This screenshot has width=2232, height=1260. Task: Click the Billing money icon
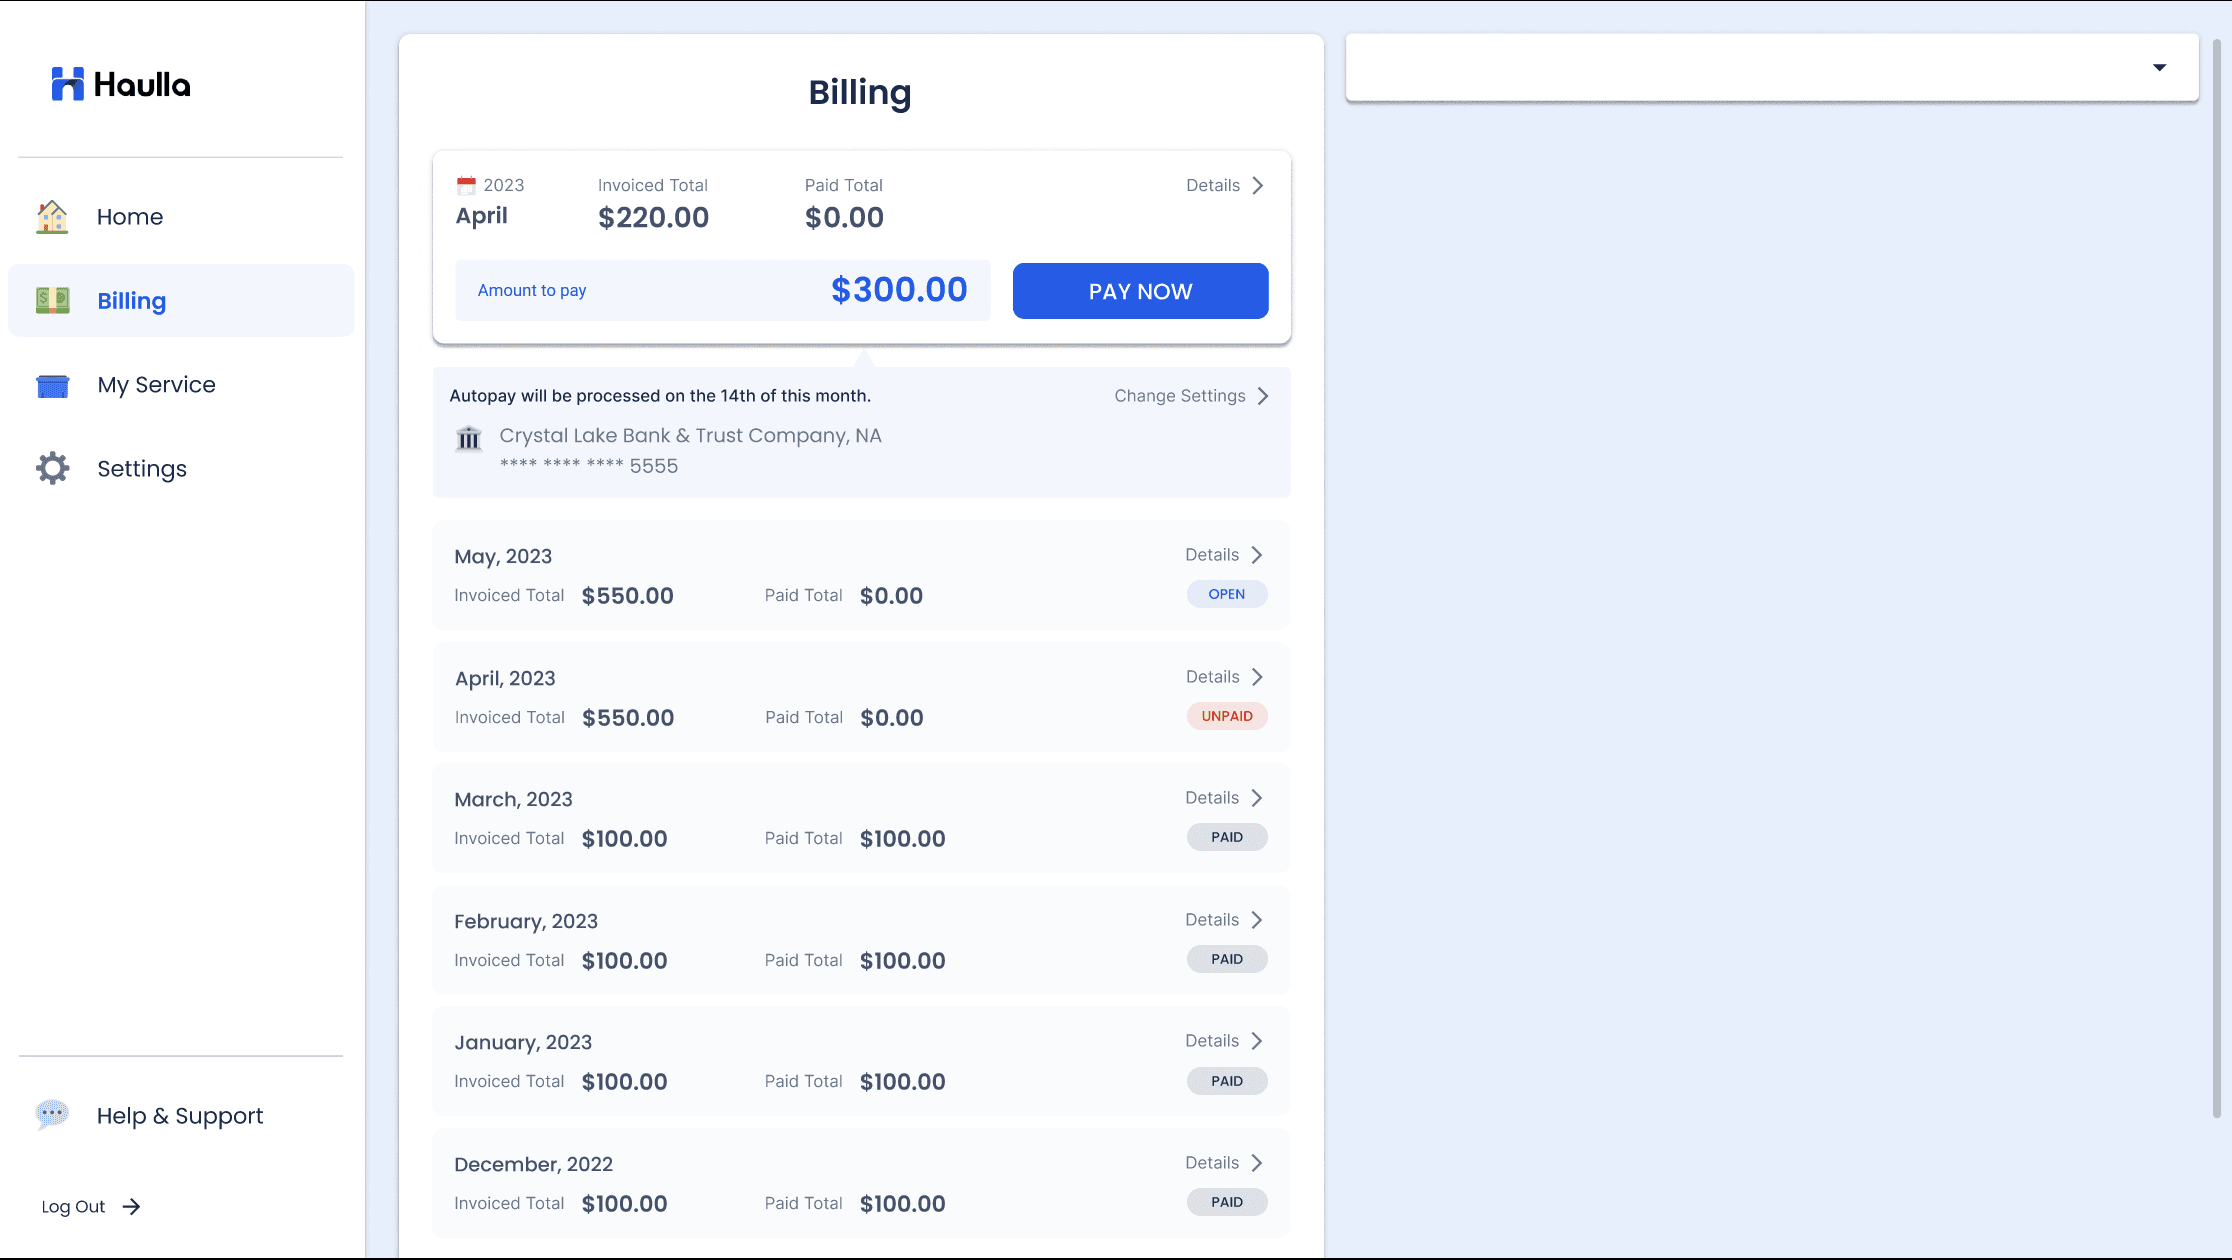(x=52, y=300)
